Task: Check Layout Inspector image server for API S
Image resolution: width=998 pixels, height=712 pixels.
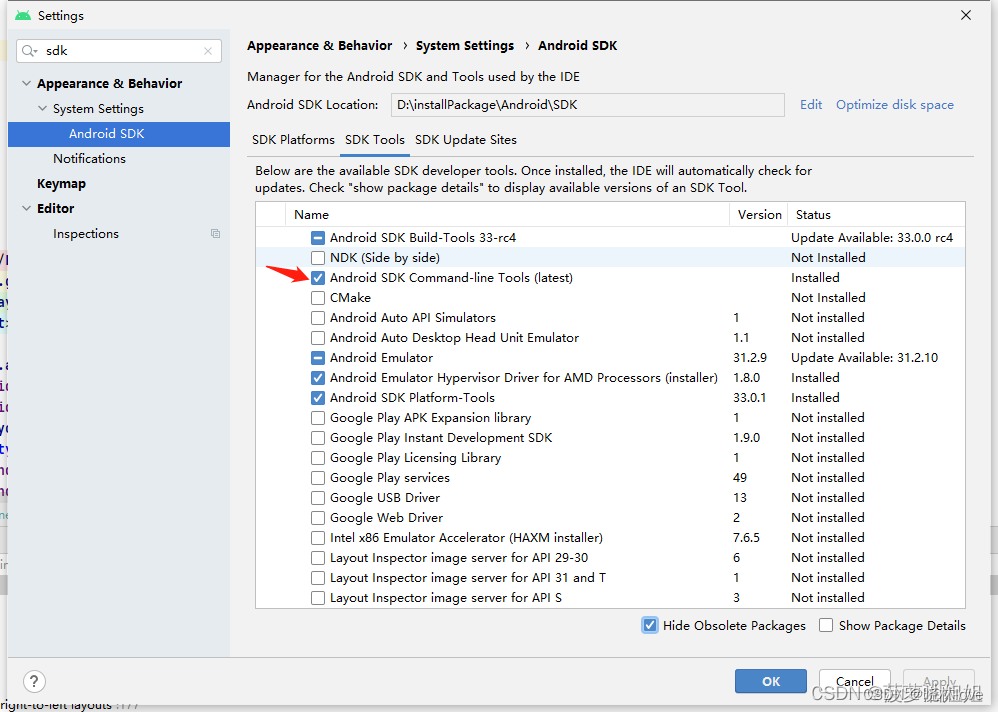Action: pos(318,598)
